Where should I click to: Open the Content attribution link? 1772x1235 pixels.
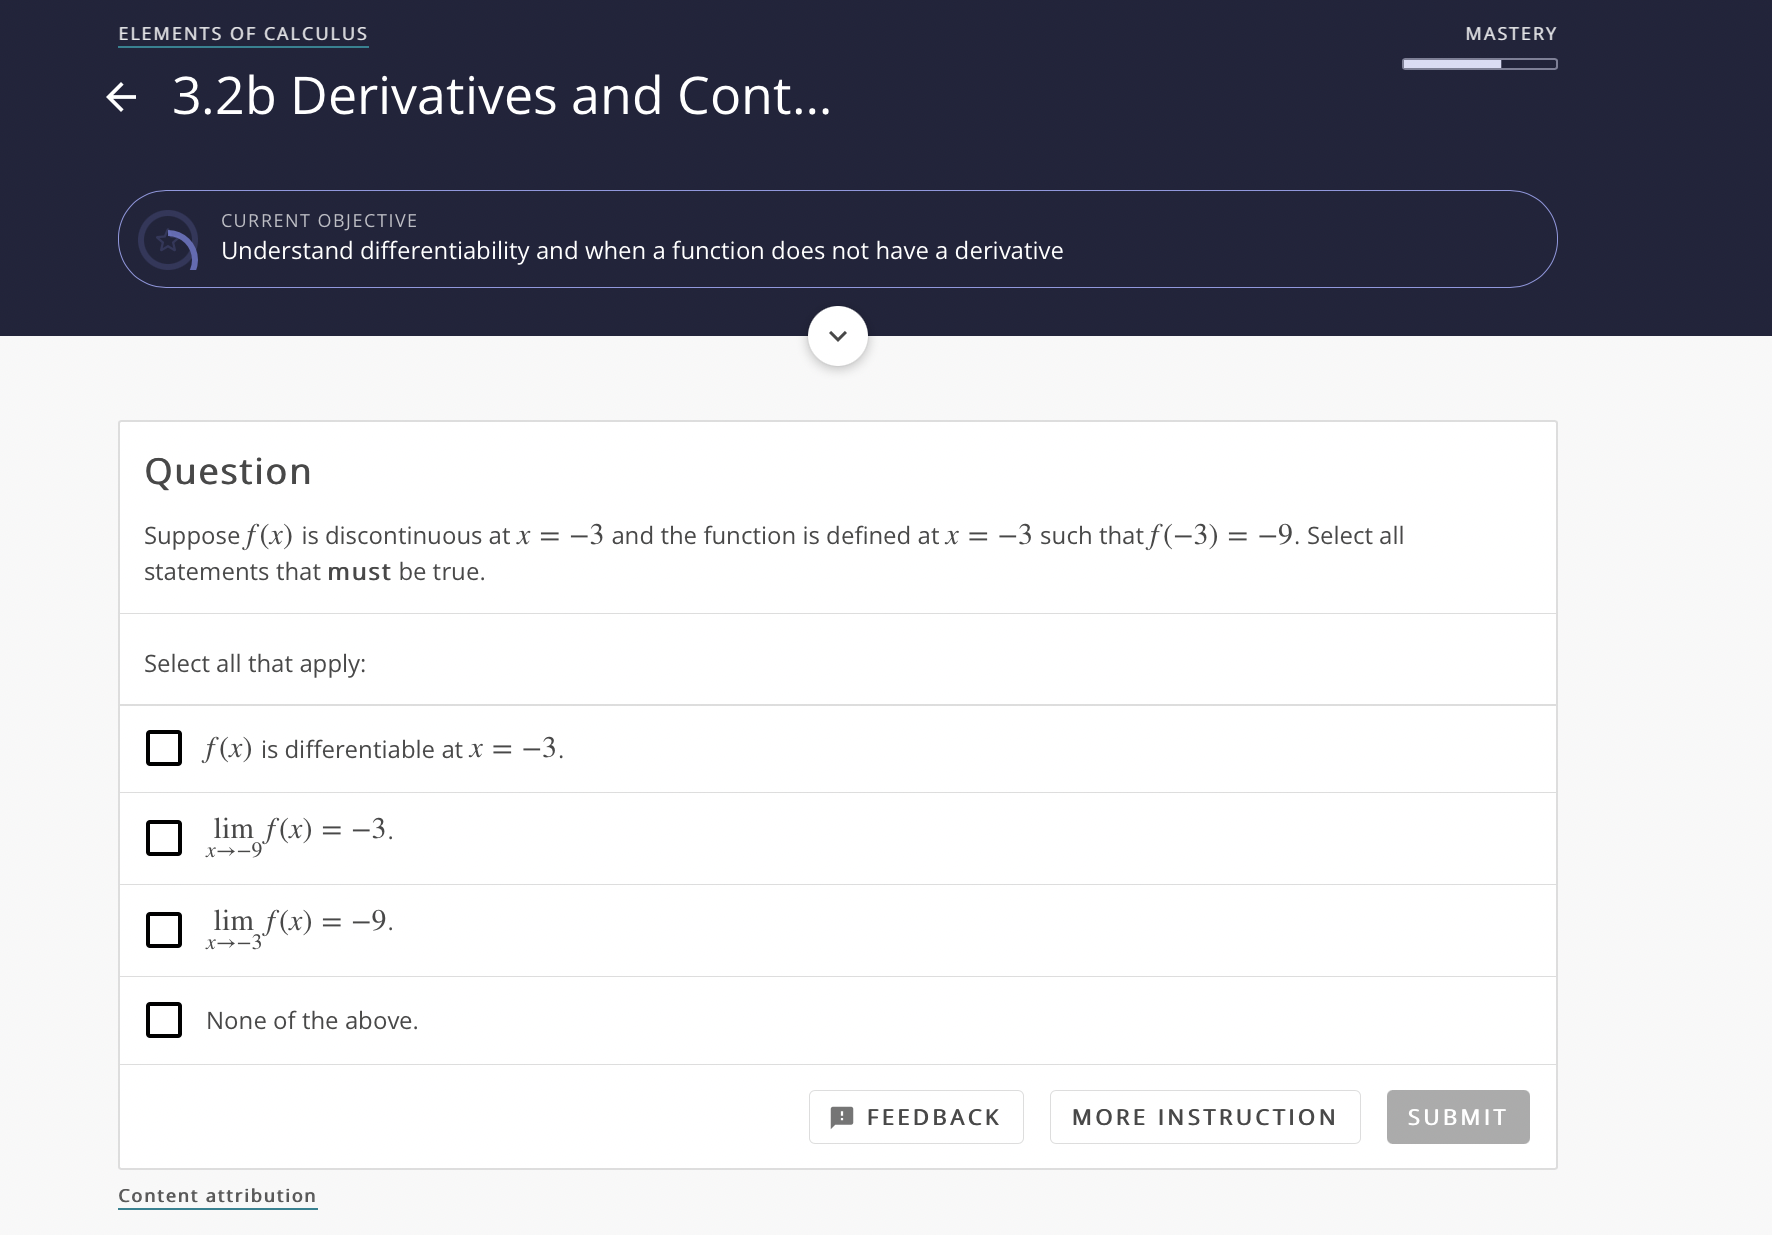[217, 1195]
